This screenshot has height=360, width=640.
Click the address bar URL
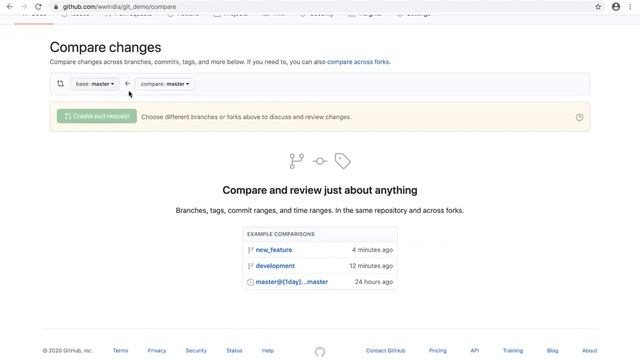coord(120,7)
